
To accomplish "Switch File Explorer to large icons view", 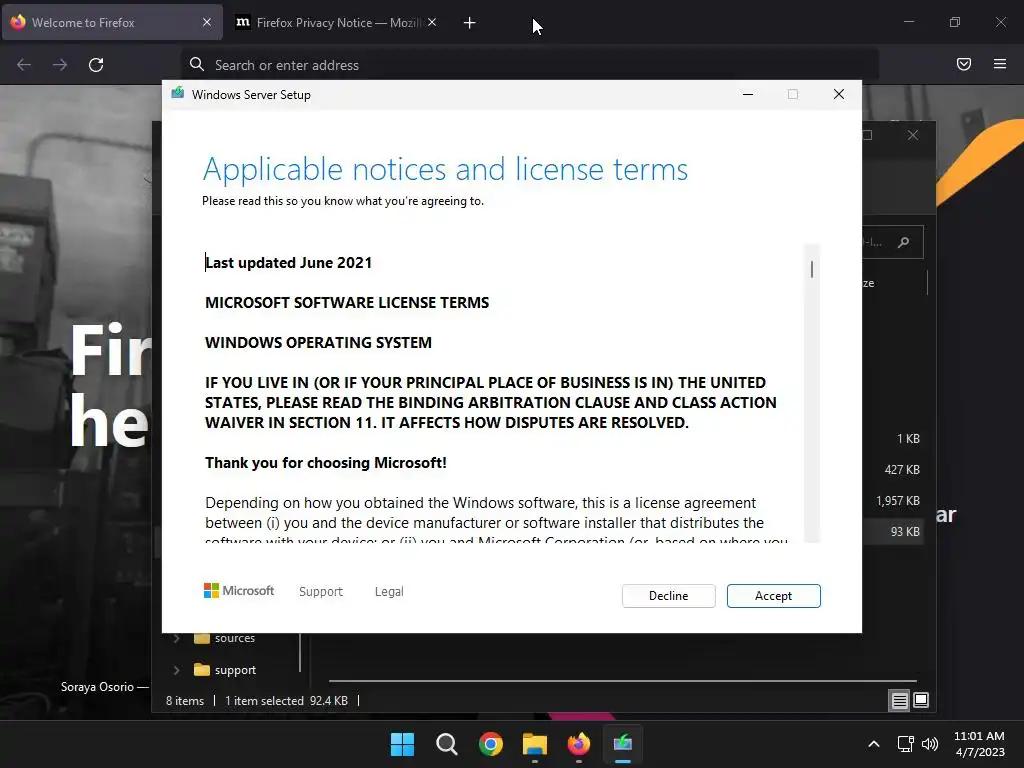I will click(921, 701).
